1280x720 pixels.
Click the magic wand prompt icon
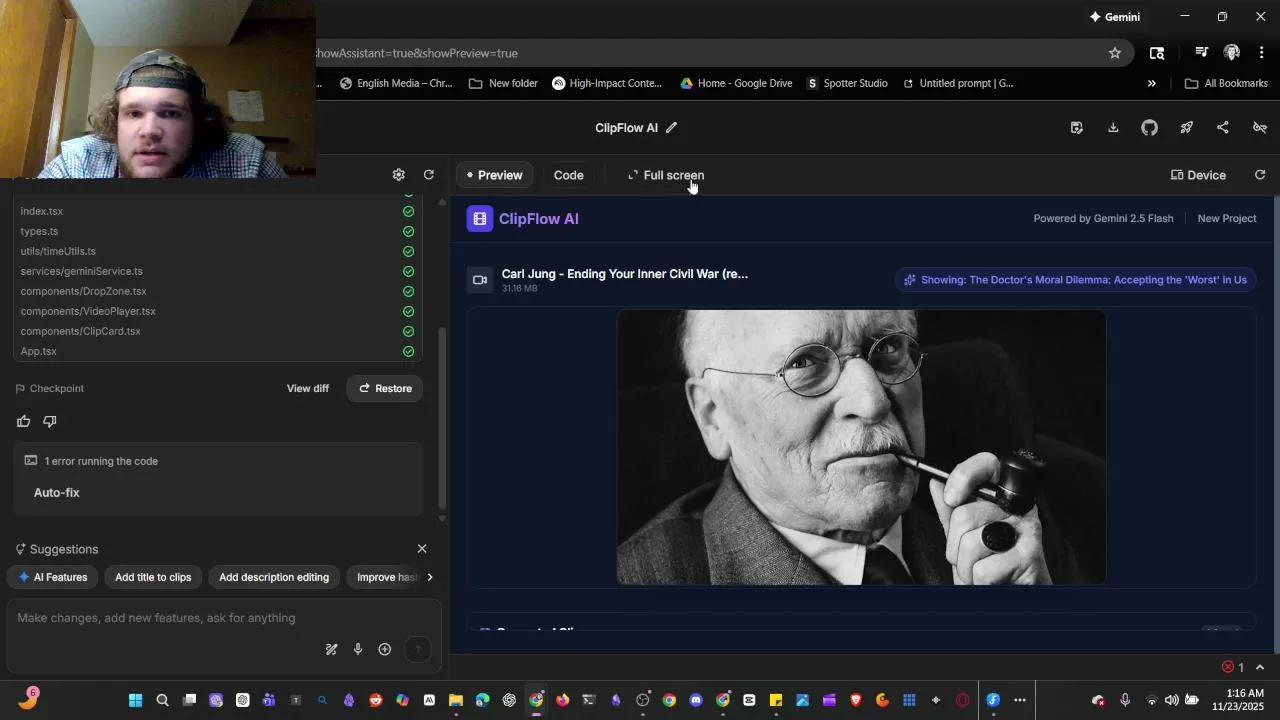331,649
